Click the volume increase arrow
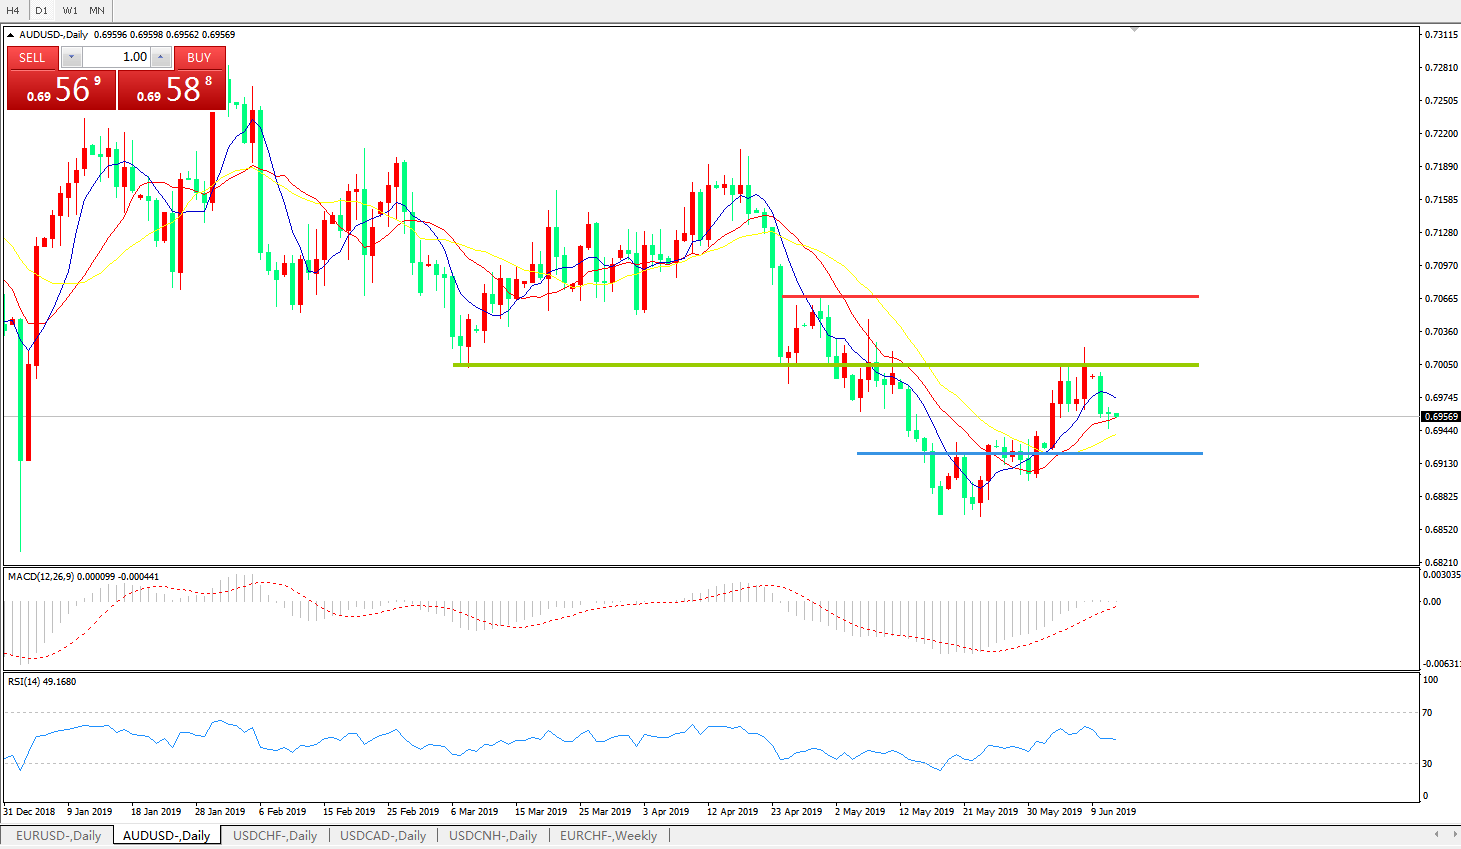1461x849 pixels. (x=161, y=57)
